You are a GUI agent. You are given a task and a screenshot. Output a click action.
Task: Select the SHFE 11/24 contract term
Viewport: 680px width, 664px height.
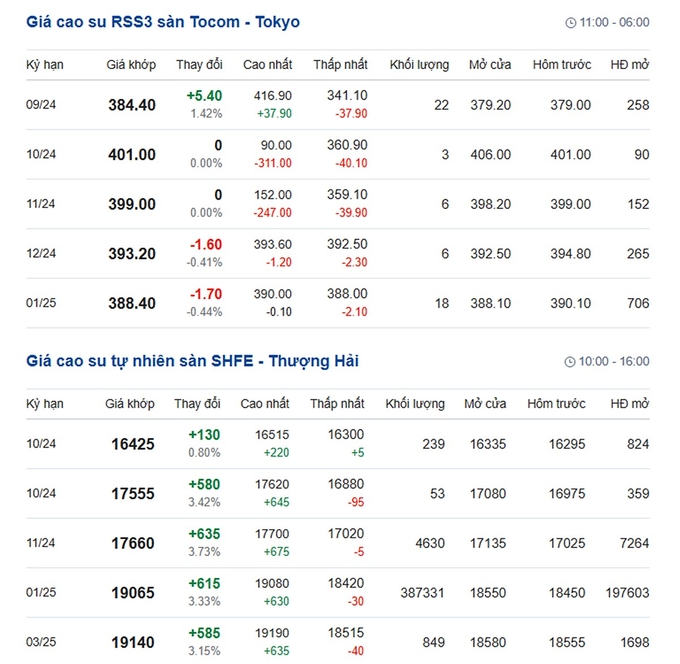(41, 543)
